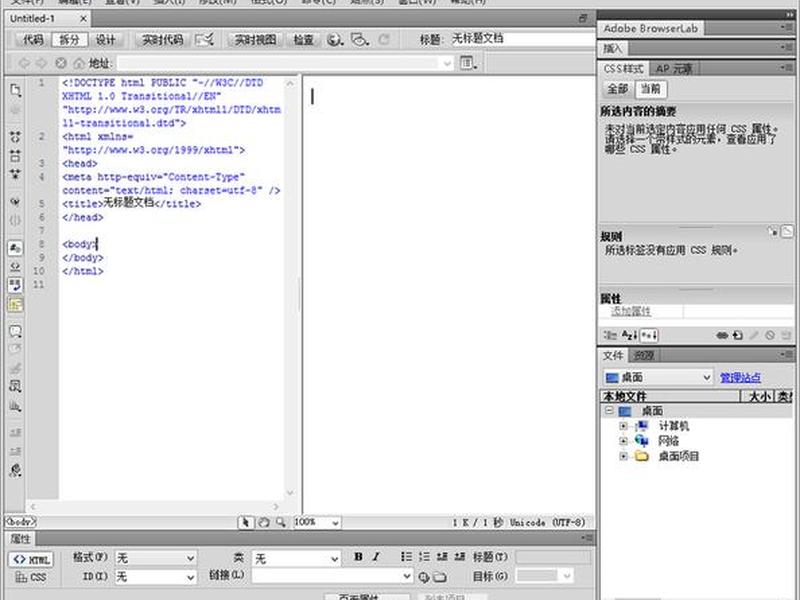Click the unordered list icon in the Properties panel
The height and width of the screenshot is (600, 800).
pyautogui.click(x=406, y=557)
